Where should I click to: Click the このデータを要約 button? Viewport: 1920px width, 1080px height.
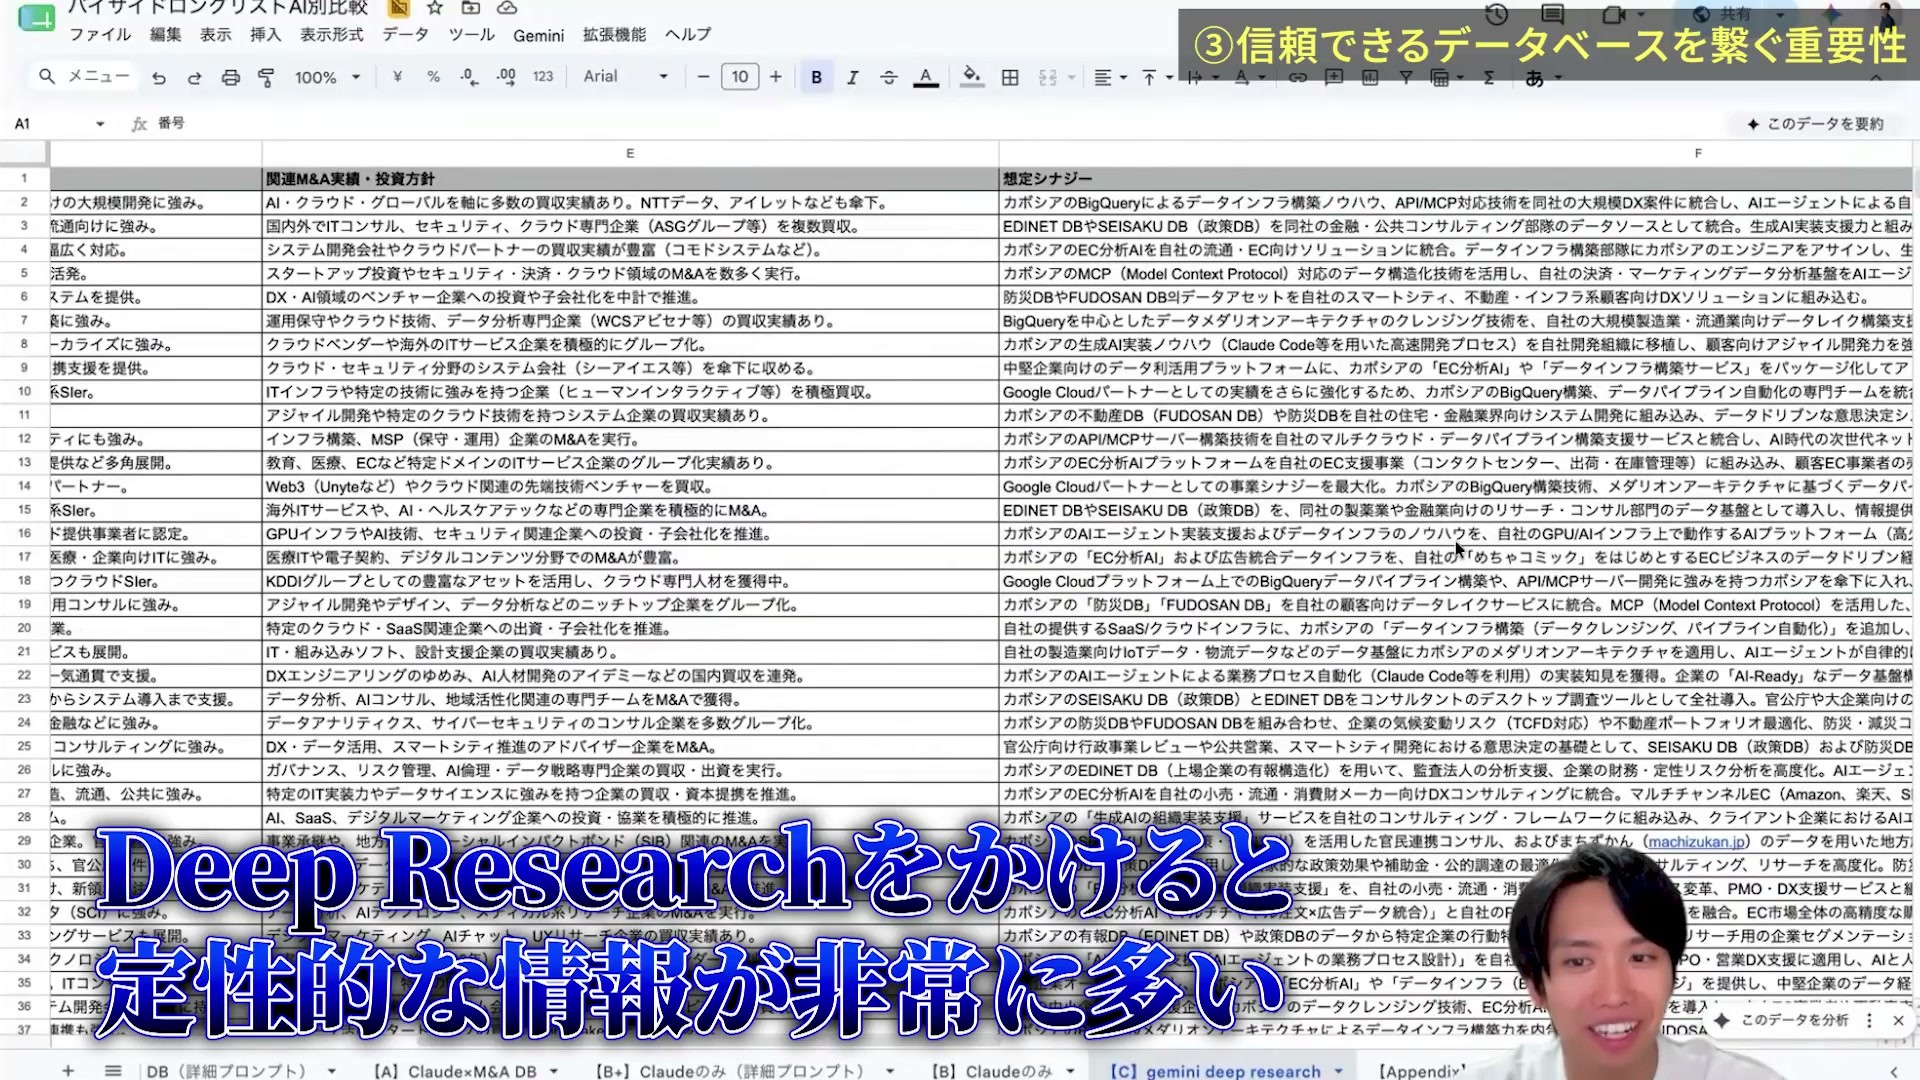(x=1815, y=124)
